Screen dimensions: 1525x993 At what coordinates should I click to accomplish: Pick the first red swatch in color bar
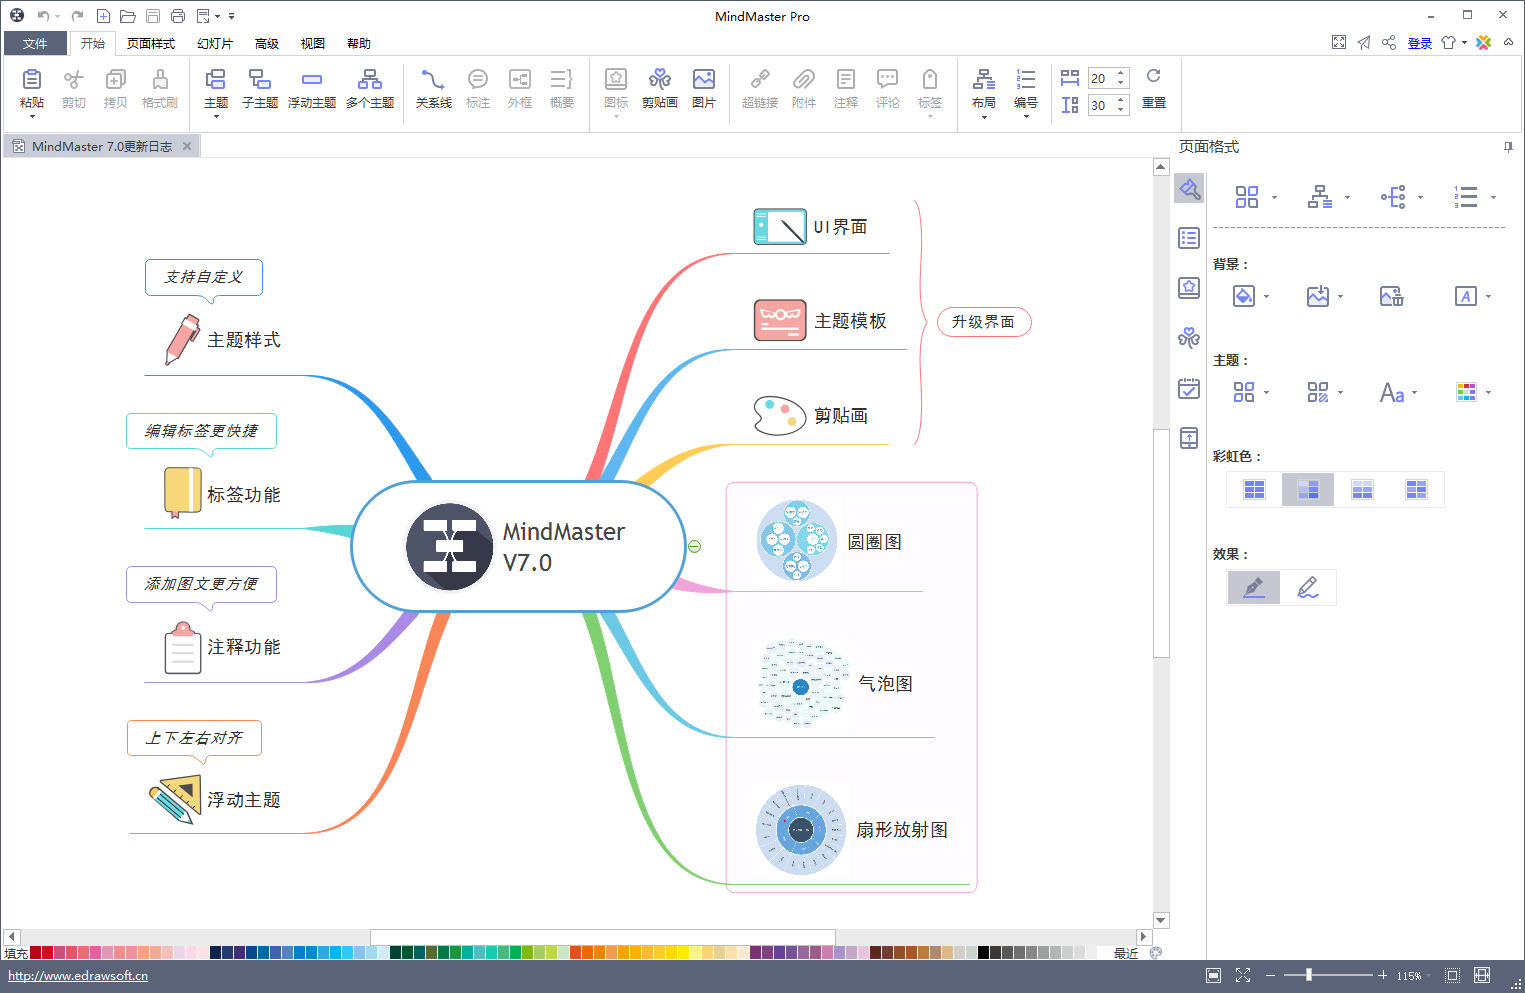click(36, 953)
